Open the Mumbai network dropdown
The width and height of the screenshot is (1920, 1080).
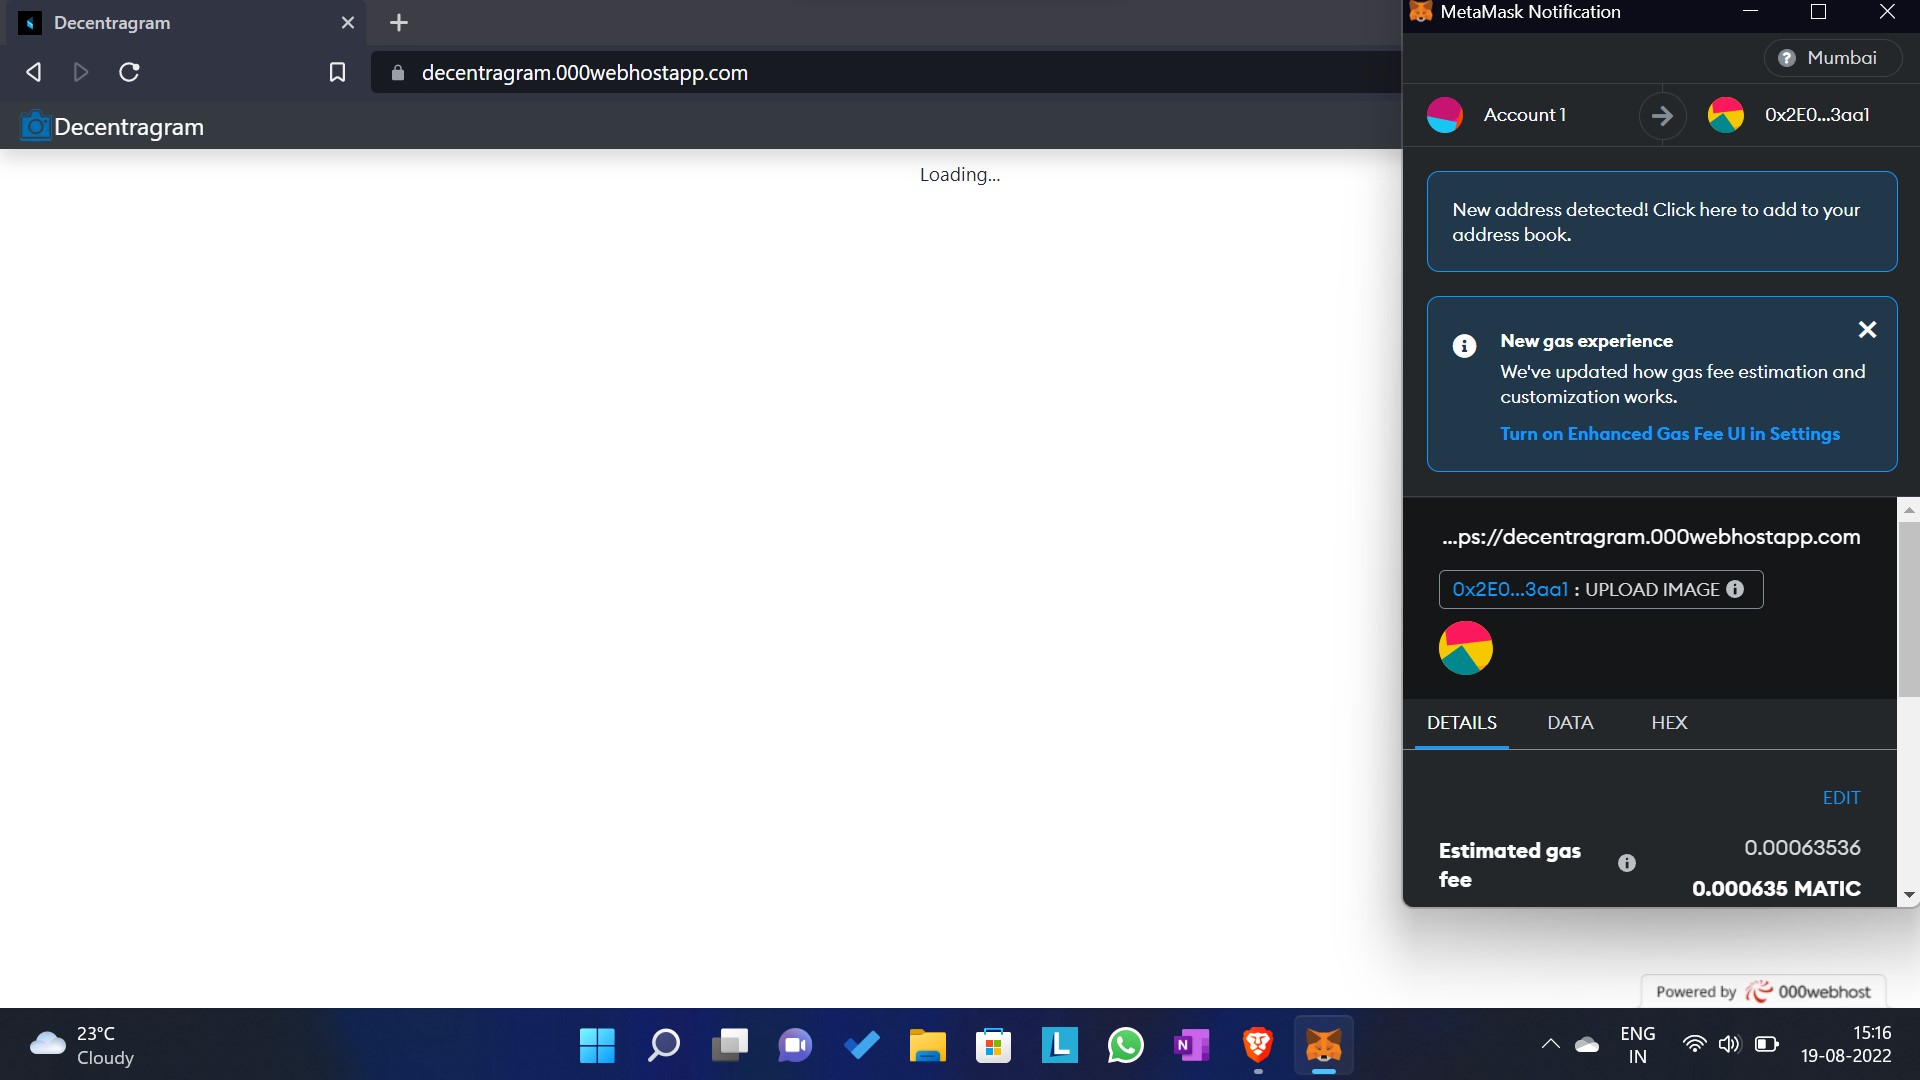pyautogui.click(x=1832, y=58)
